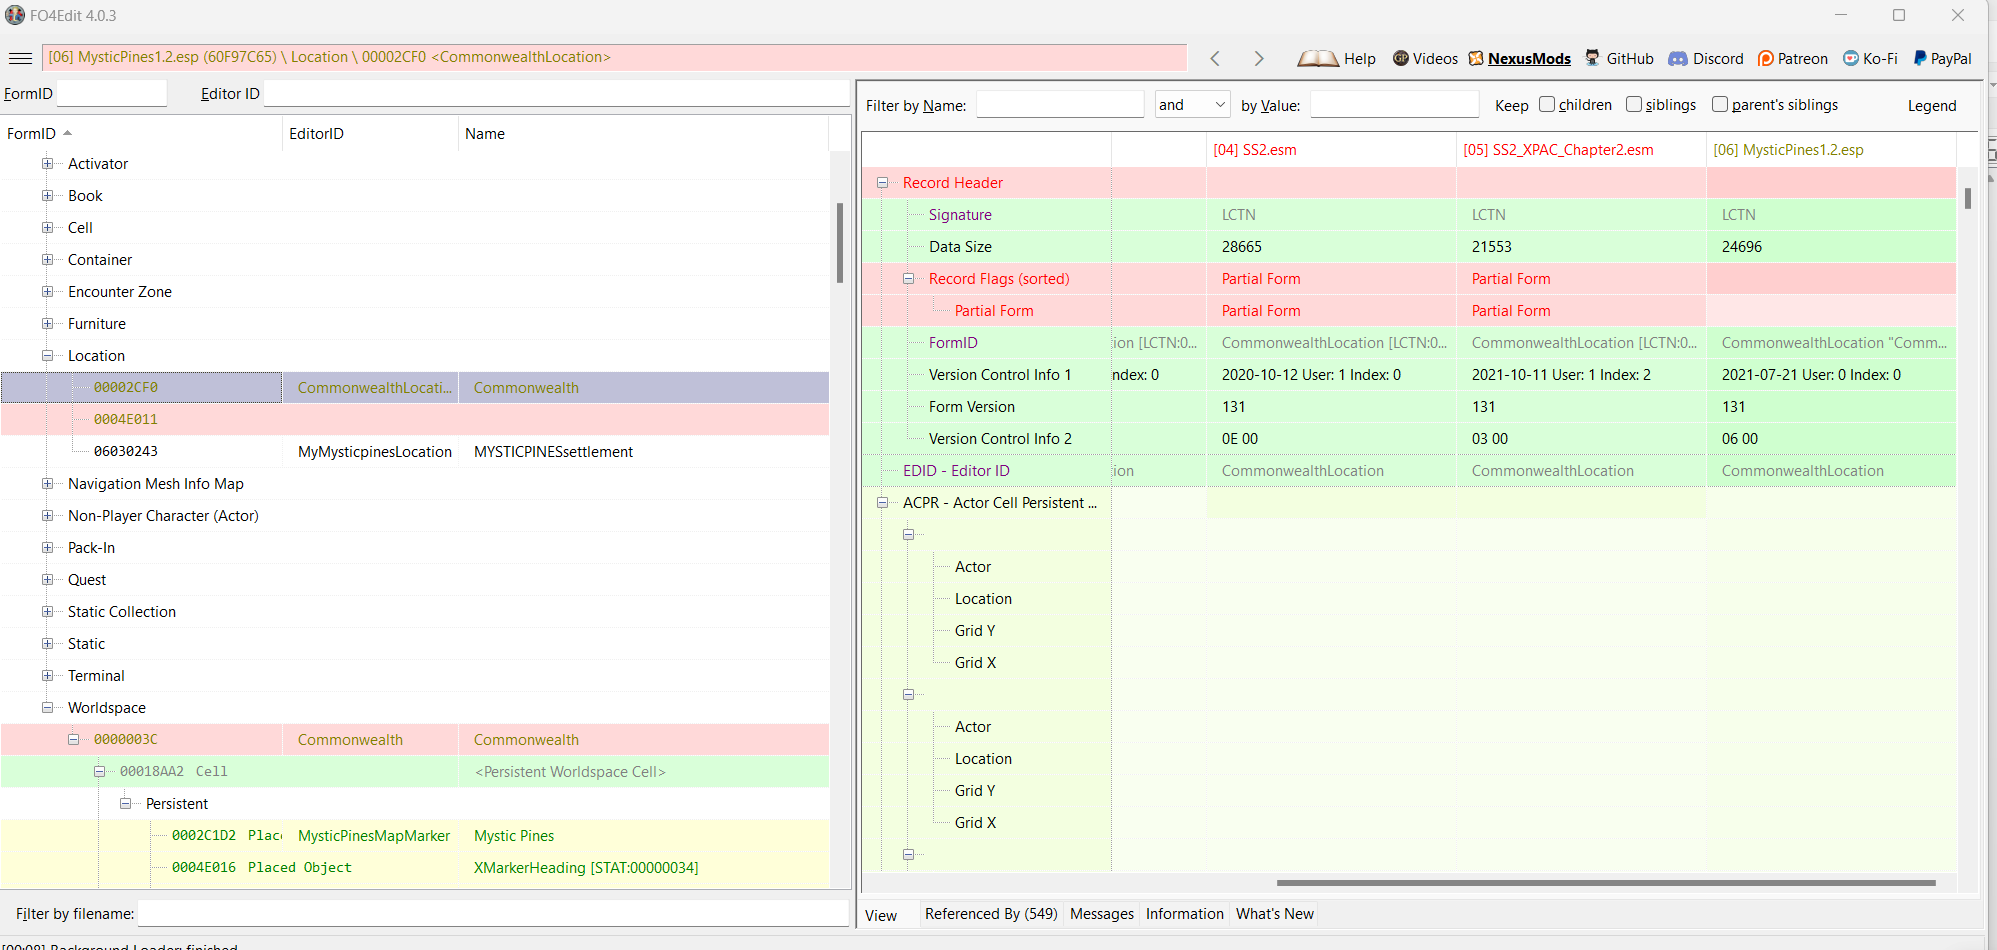Image resolution: width=1997 pixels, height=950 pixels.
Task: Expand the Navigation Mesh Info Map node
Action: click(x=47, y=483)
